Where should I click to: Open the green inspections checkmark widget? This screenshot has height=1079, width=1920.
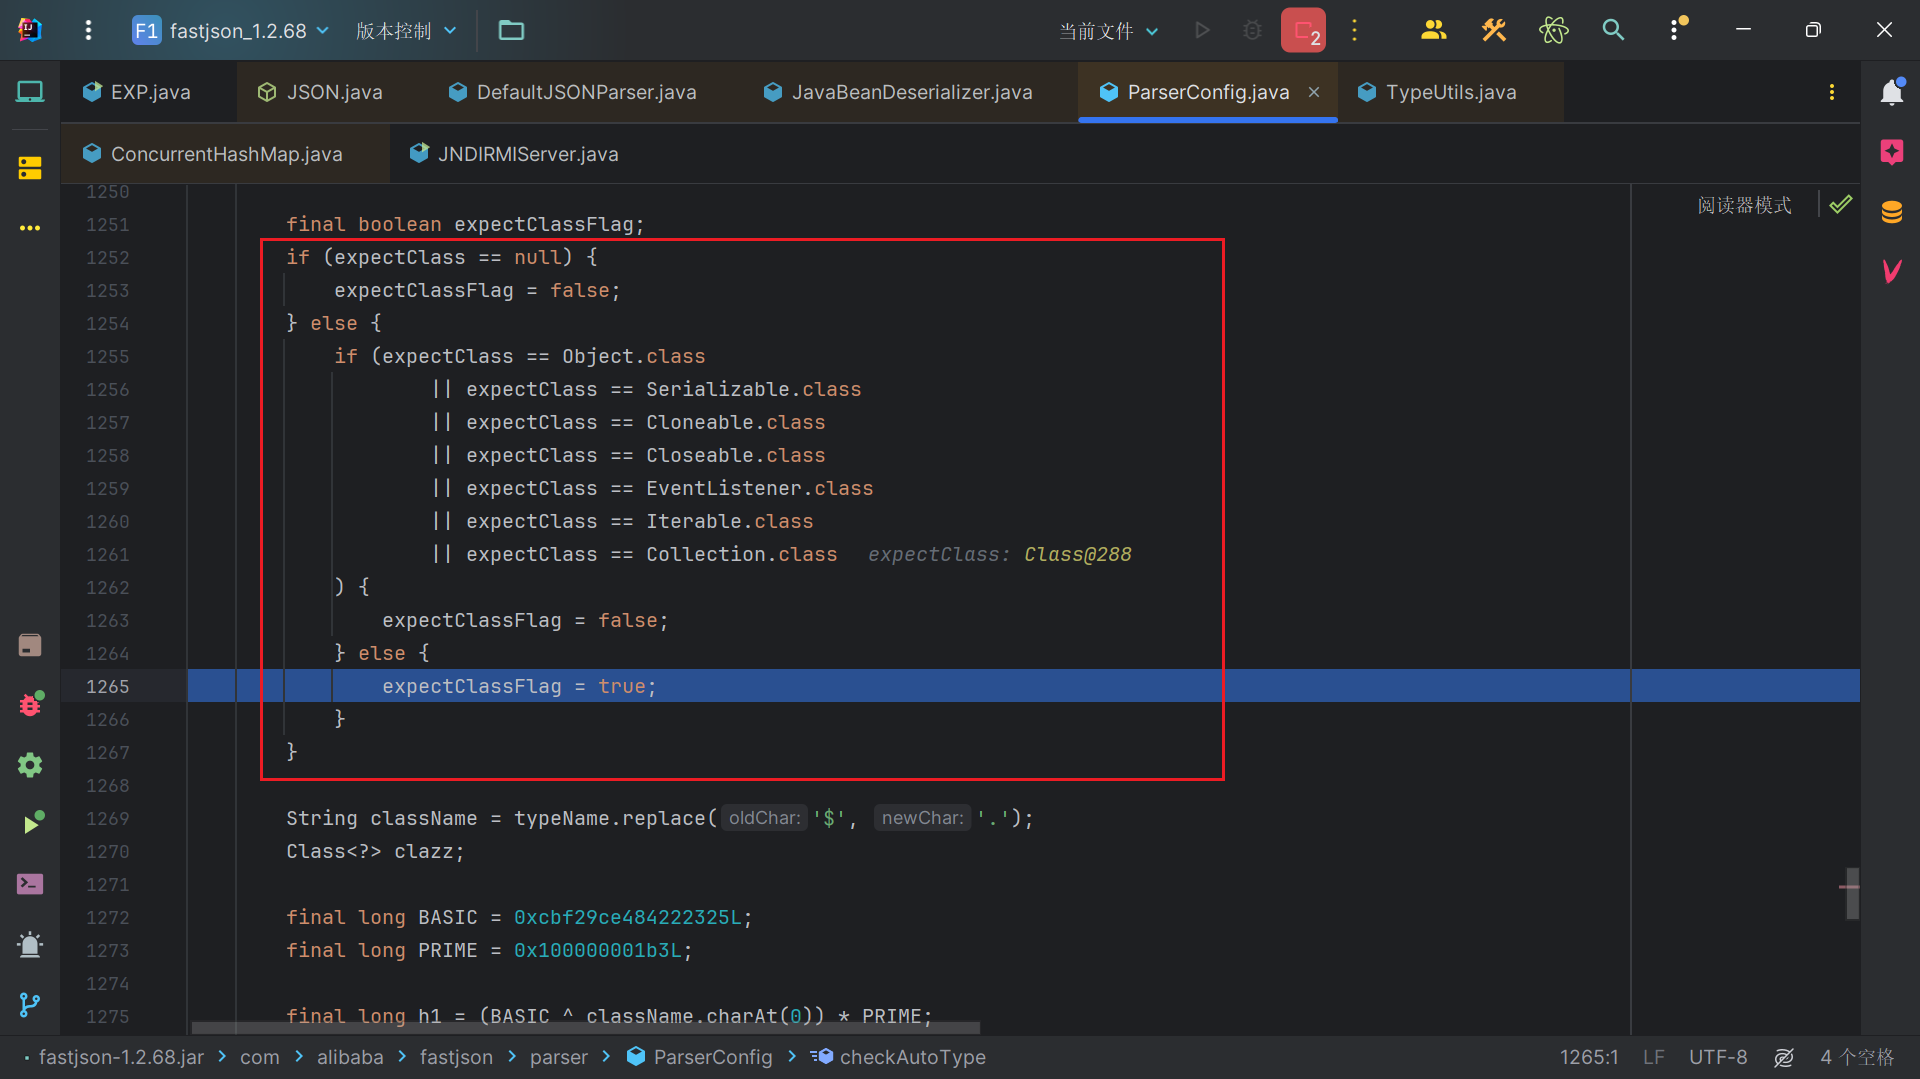tap(1841, 204)
